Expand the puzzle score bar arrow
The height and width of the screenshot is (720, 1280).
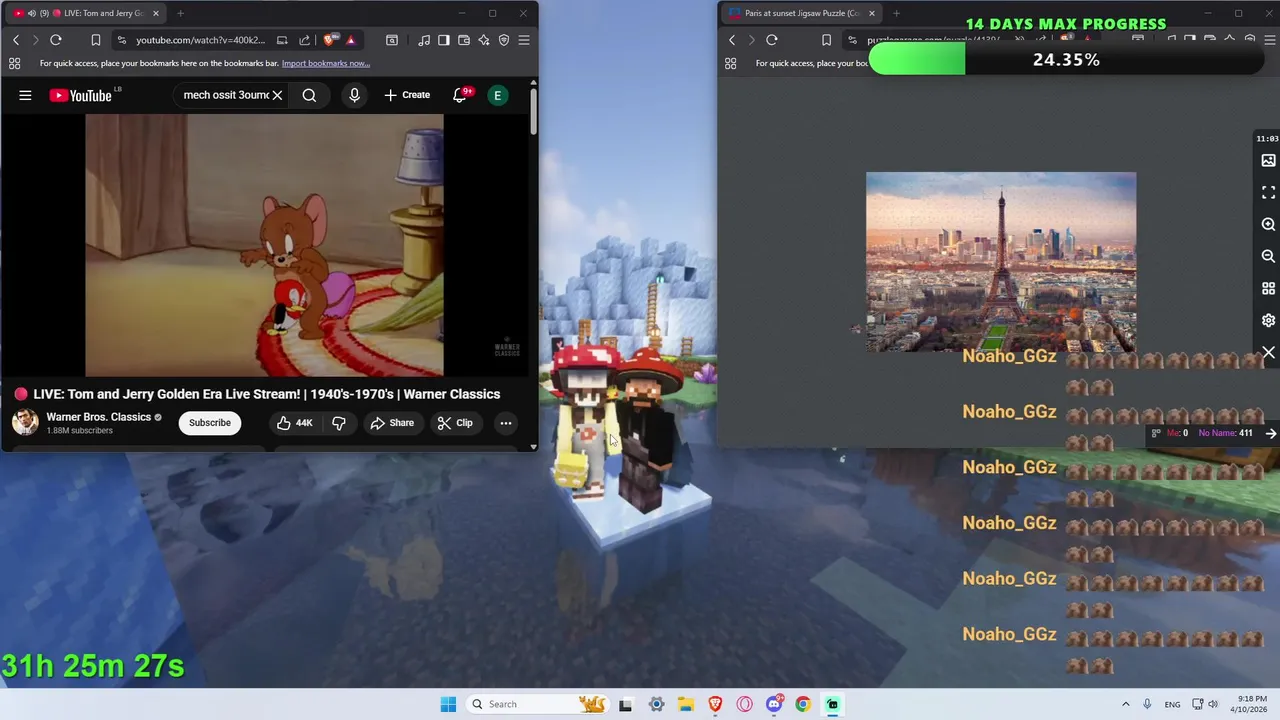(x=1270, y=433)
